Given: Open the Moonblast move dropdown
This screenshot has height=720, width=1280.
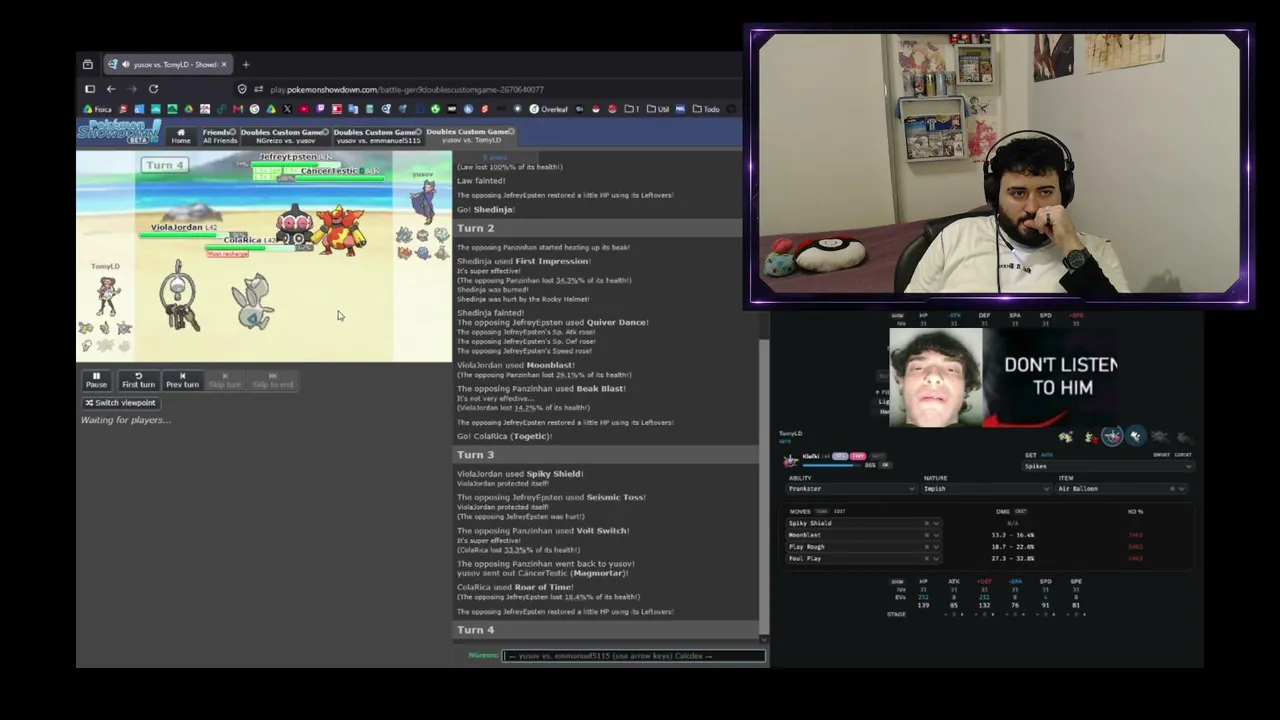Looking at the screenshot, I should coord(864,535).
